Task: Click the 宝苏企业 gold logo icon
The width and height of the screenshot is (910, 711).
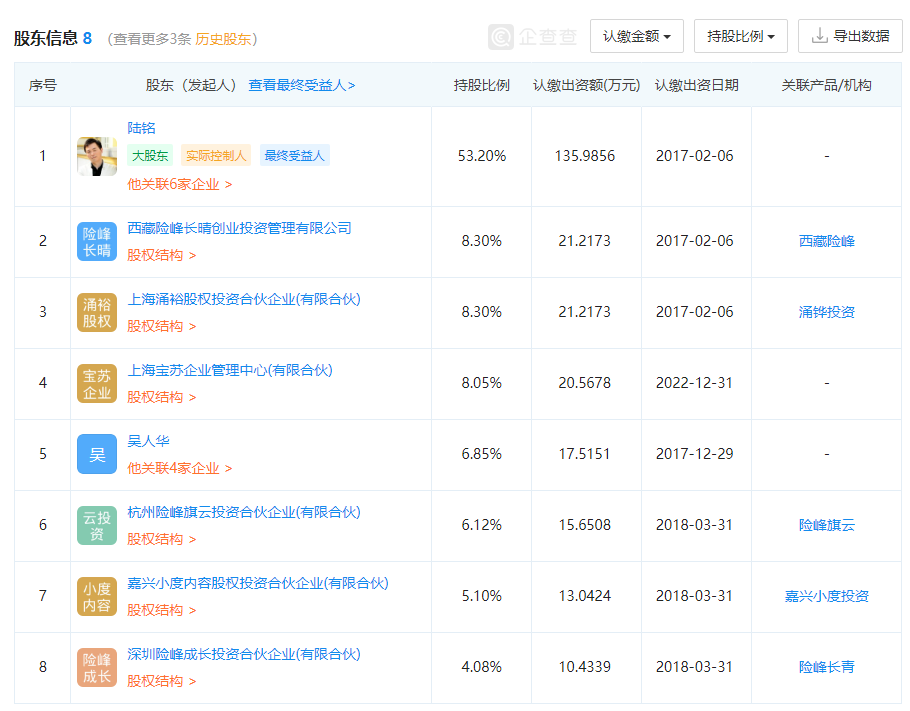Action: pyautogui.click(x=97, y=383)
